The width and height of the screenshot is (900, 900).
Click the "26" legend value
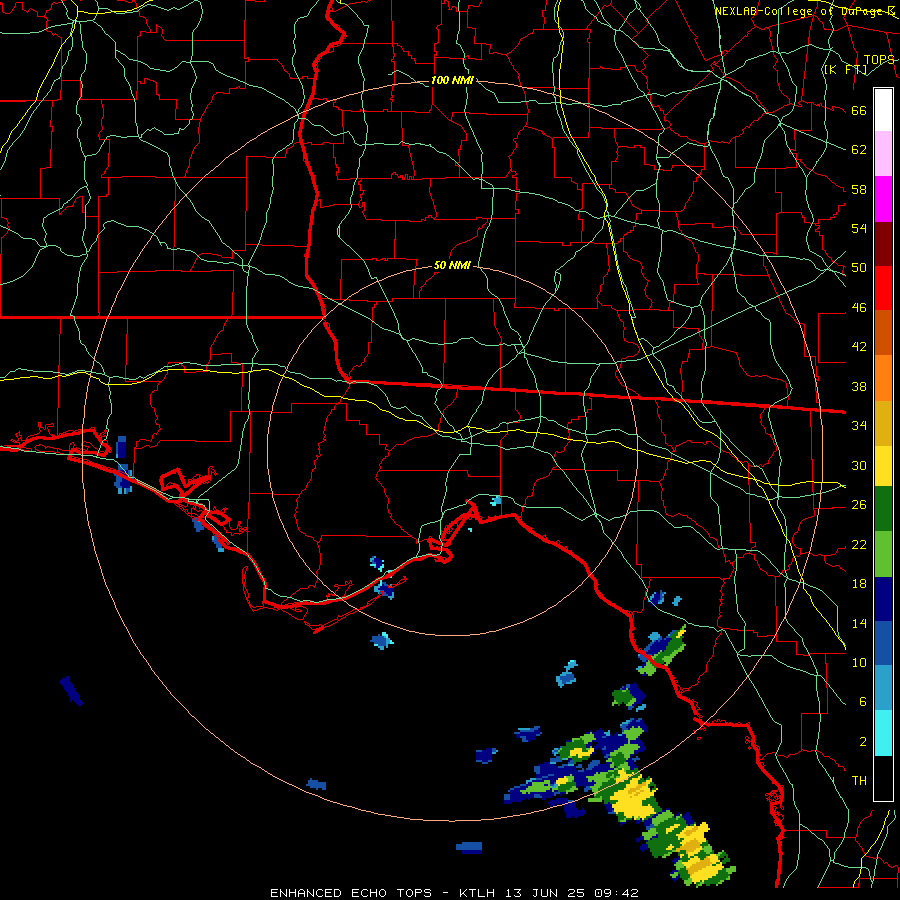click(x=859, y=505)
